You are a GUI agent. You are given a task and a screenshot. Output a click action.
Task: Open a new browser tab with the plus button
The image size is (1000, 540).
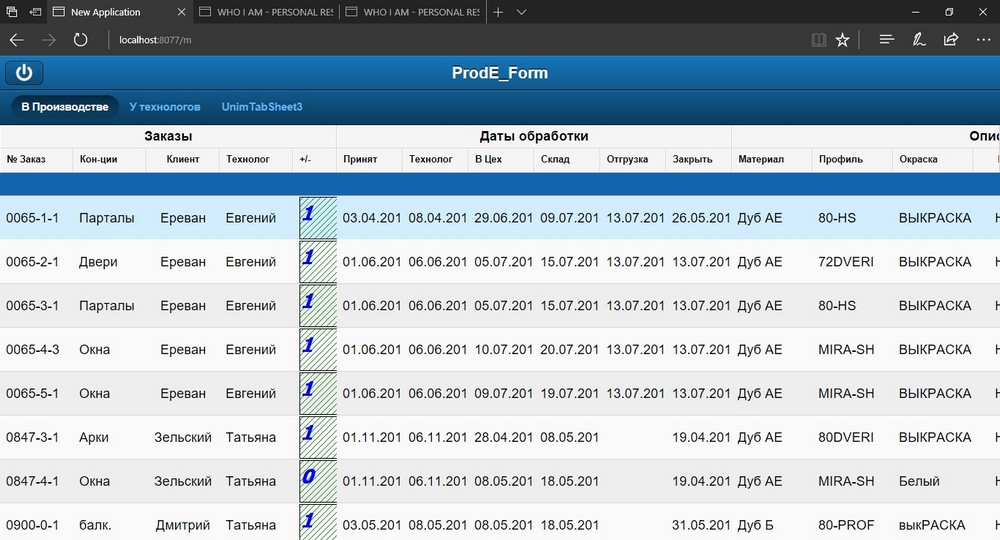[x=498, y=12]
